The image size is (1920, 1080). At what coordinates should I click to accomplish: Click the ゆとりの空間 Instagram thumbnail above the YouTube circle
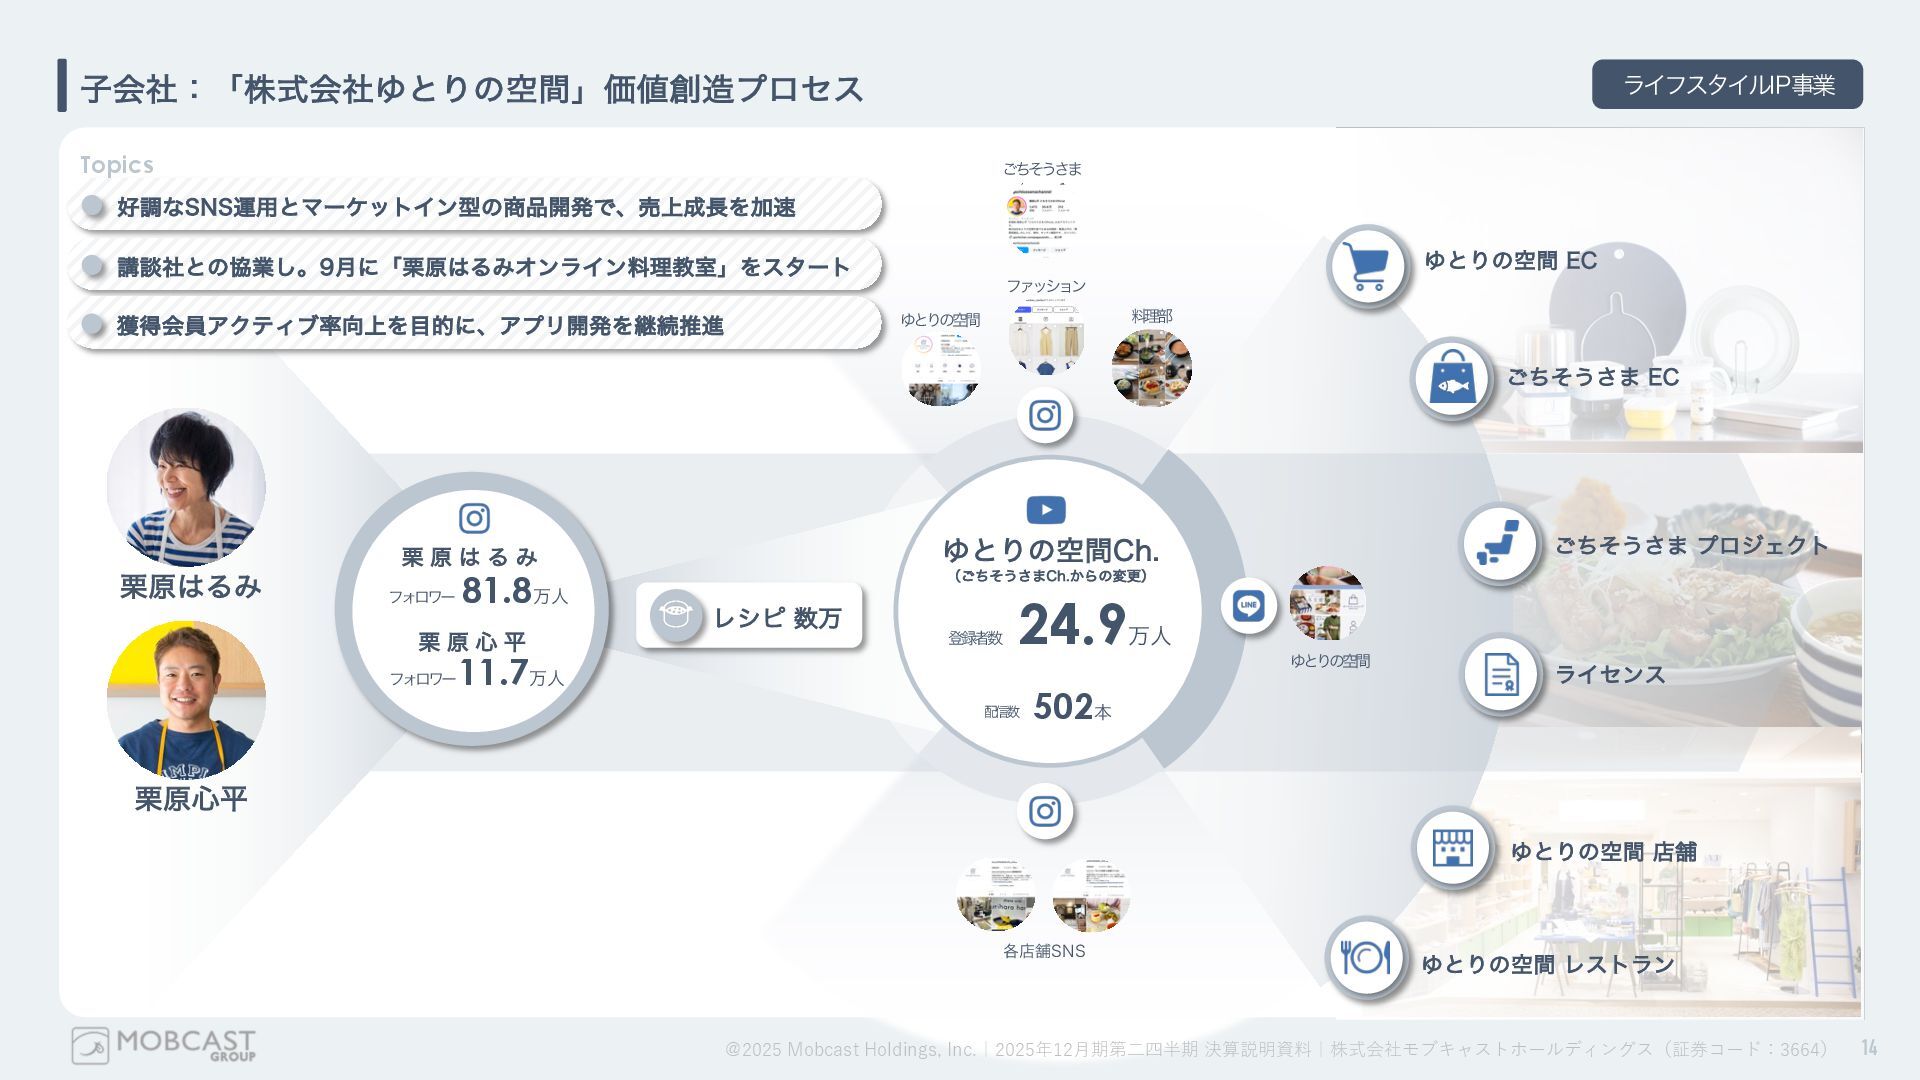[941, 369]
